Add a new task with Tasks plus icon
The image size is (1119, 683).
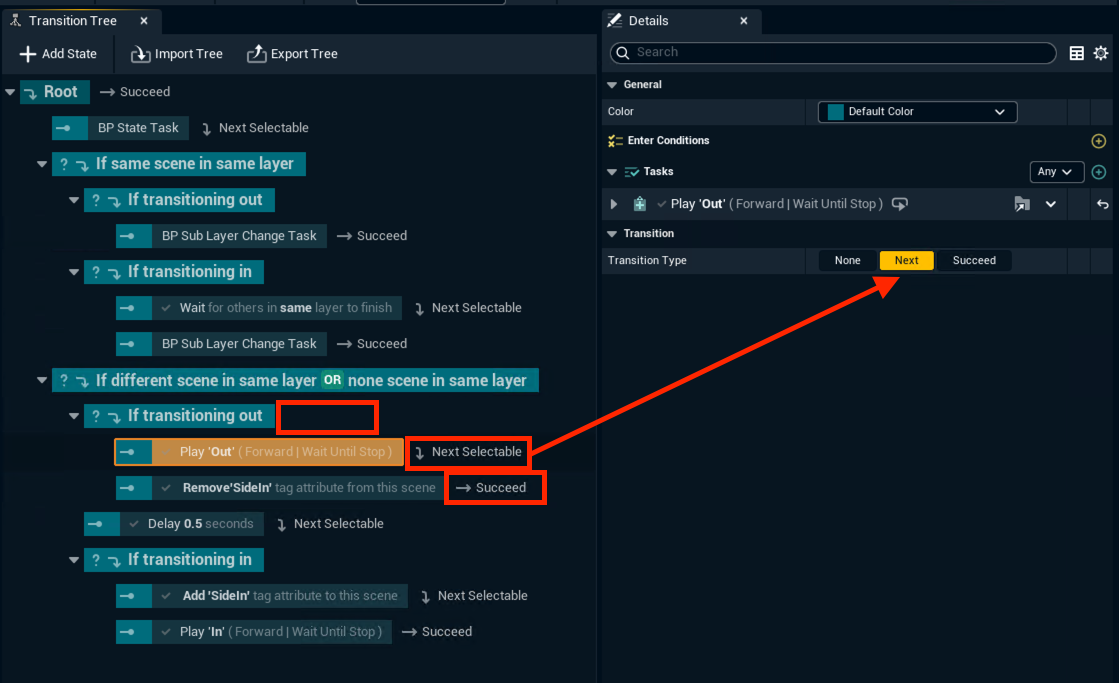[1099, 172]
